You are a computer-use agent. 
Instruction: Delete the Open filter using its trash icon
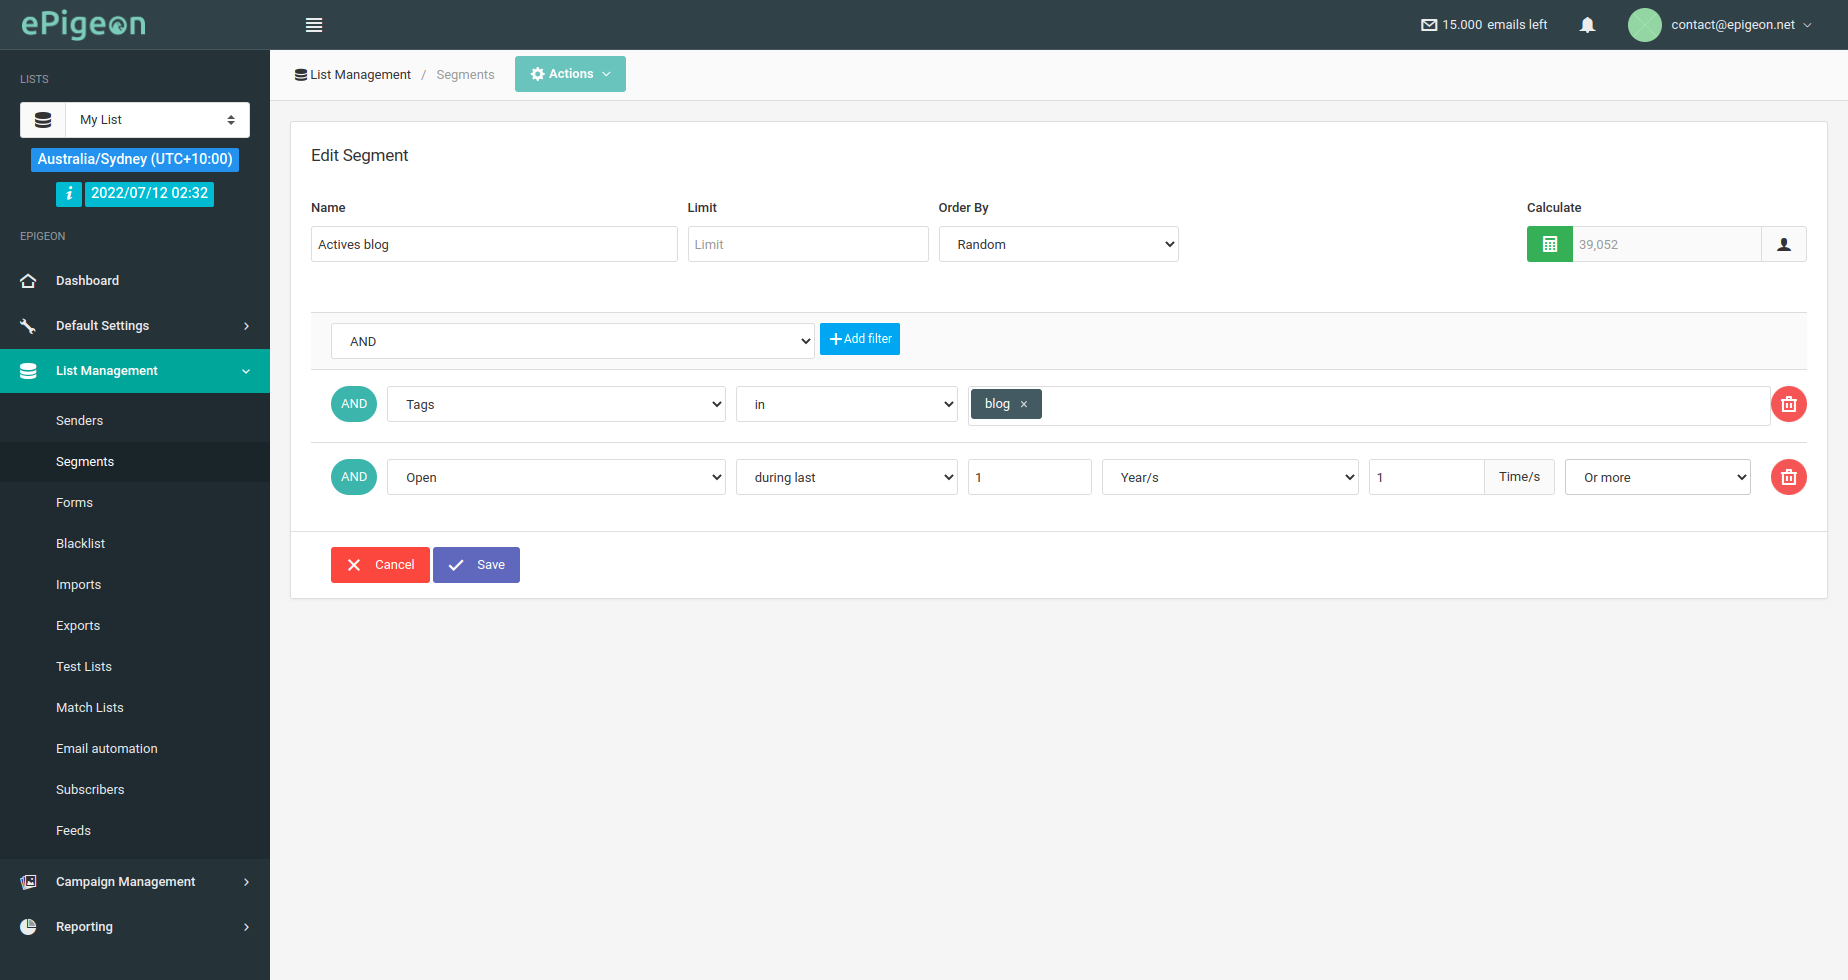point(1788,477)
